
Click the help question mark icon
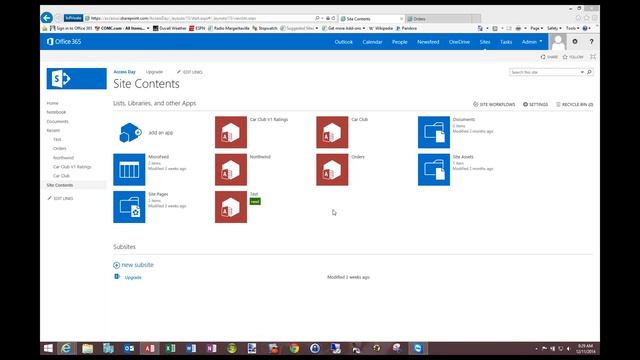pyautogui.click(x=591, y=42)
